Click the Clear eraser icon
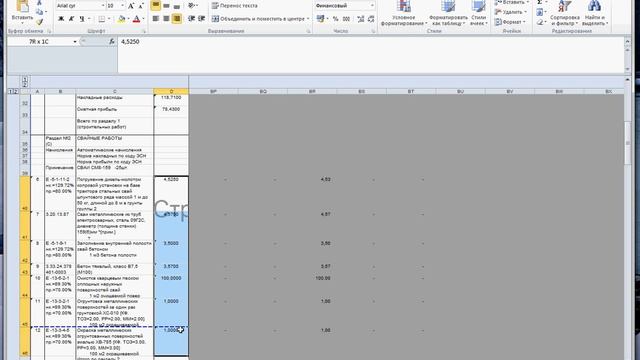The height and width of the screenshot is (360, 640). point(540,22)
